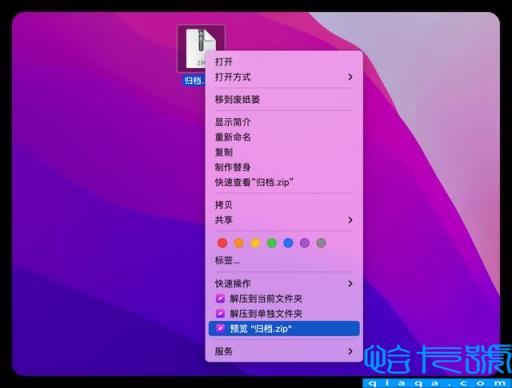Image resolution: width=512 pixels, height=388 pixels.
Task: Select the highlighted 预览 "归档.zip" entry
Action: [284, 329]
